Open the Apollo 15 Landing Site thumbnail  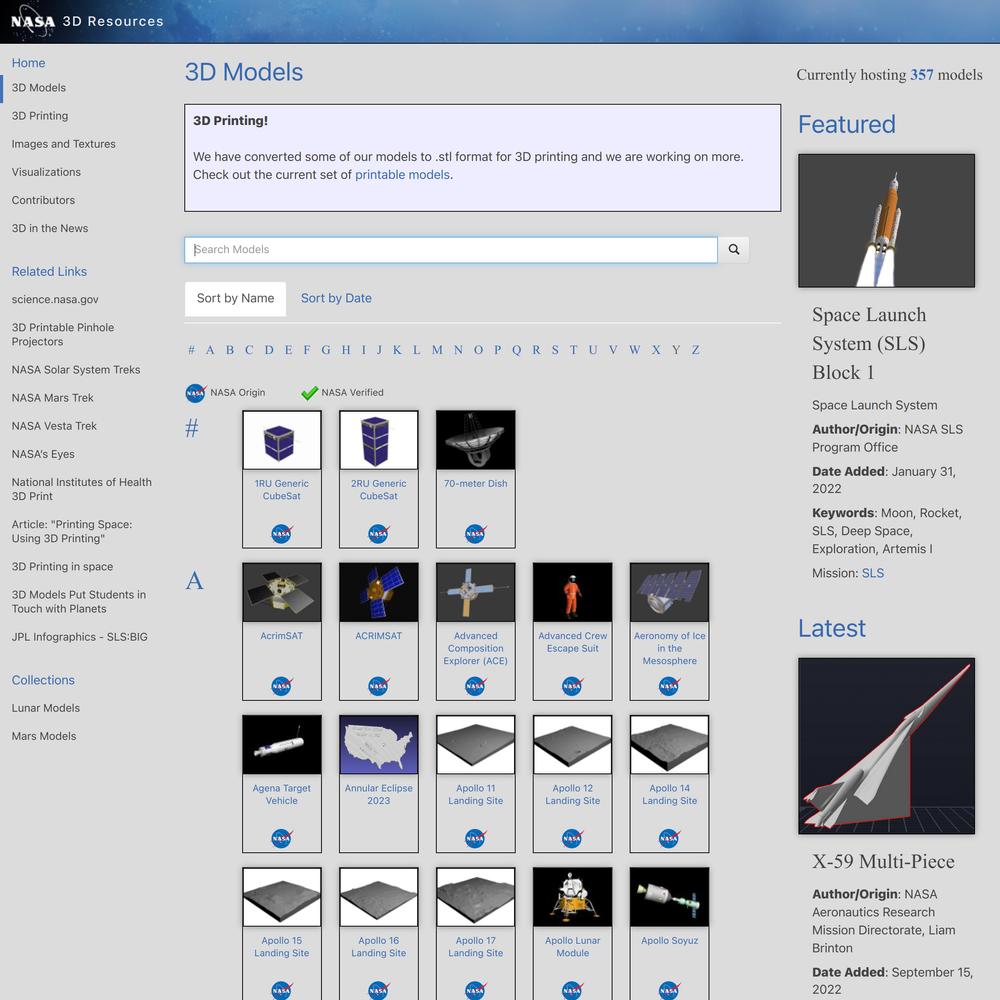(282, 897)
